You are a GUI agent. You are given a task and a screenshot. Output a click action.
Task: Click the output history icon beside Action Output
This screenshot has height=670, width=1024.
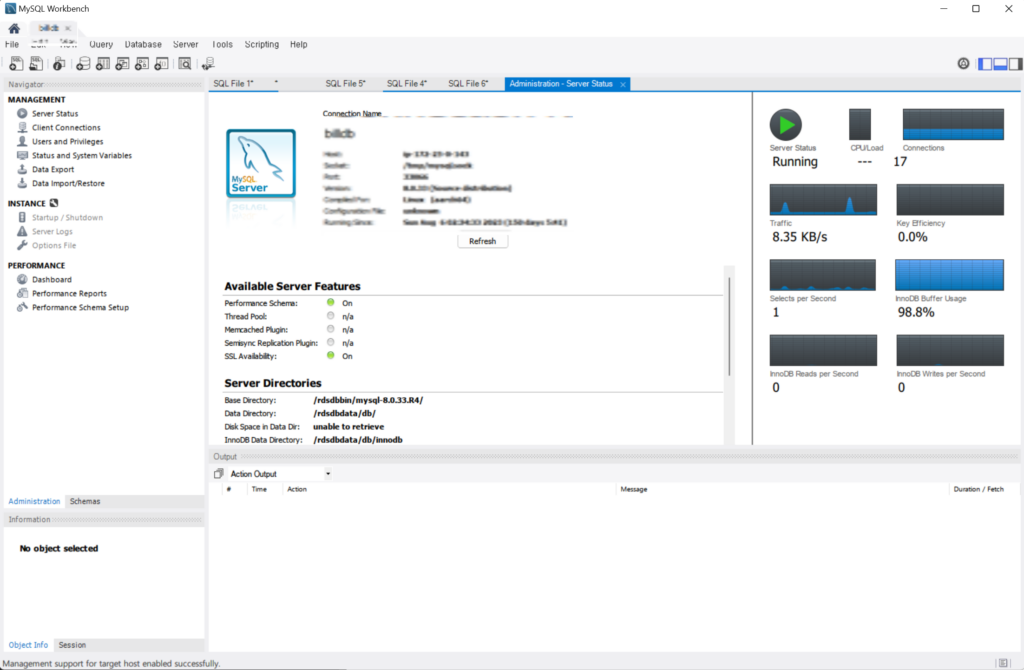[219, 473]
